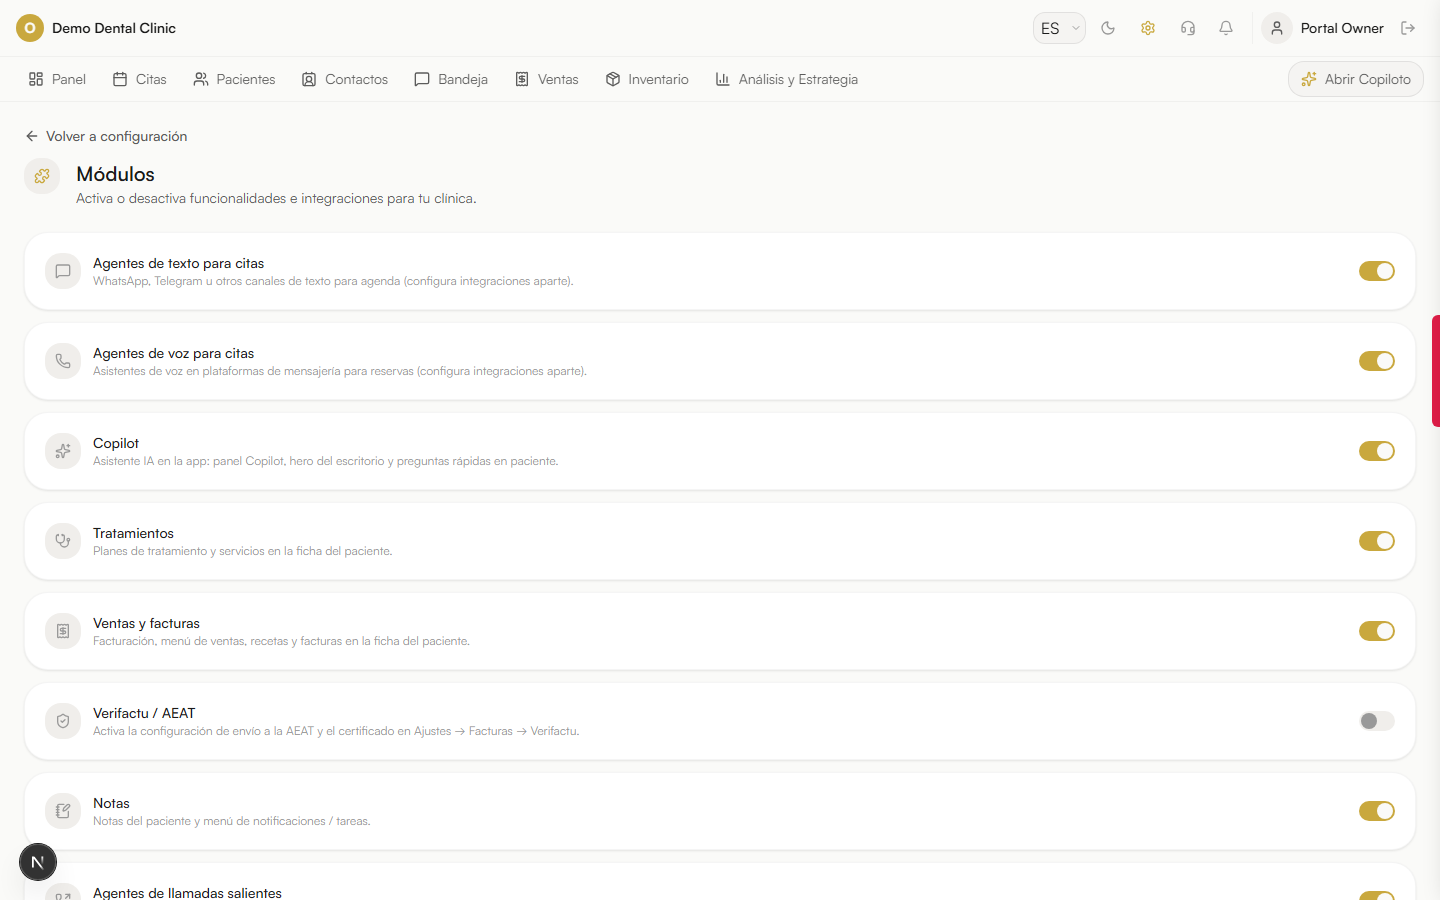Viewport: 1440px width, 900px height.
Task: Open the Citas tab
Action: 140,79
